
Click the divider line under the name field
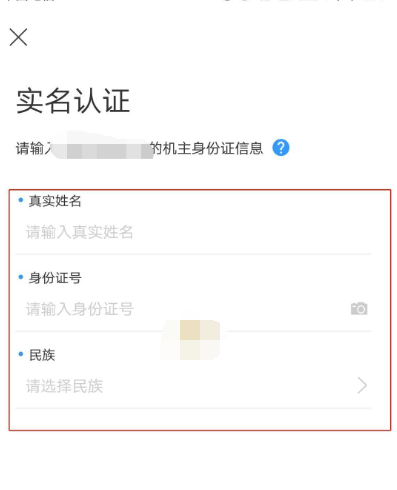tap(193, 254)
